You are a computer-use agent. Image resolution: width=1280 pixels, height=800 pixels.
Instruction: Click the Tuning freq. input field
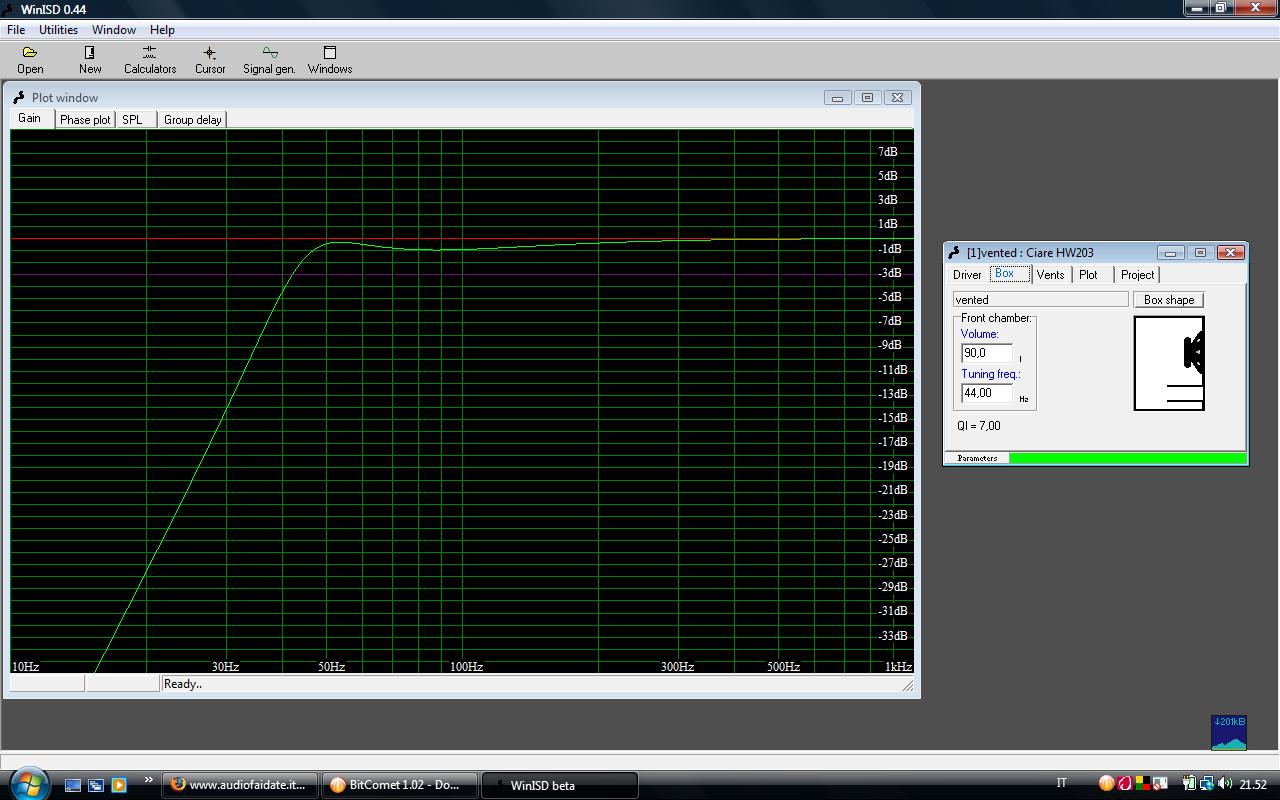pos(986,393)
